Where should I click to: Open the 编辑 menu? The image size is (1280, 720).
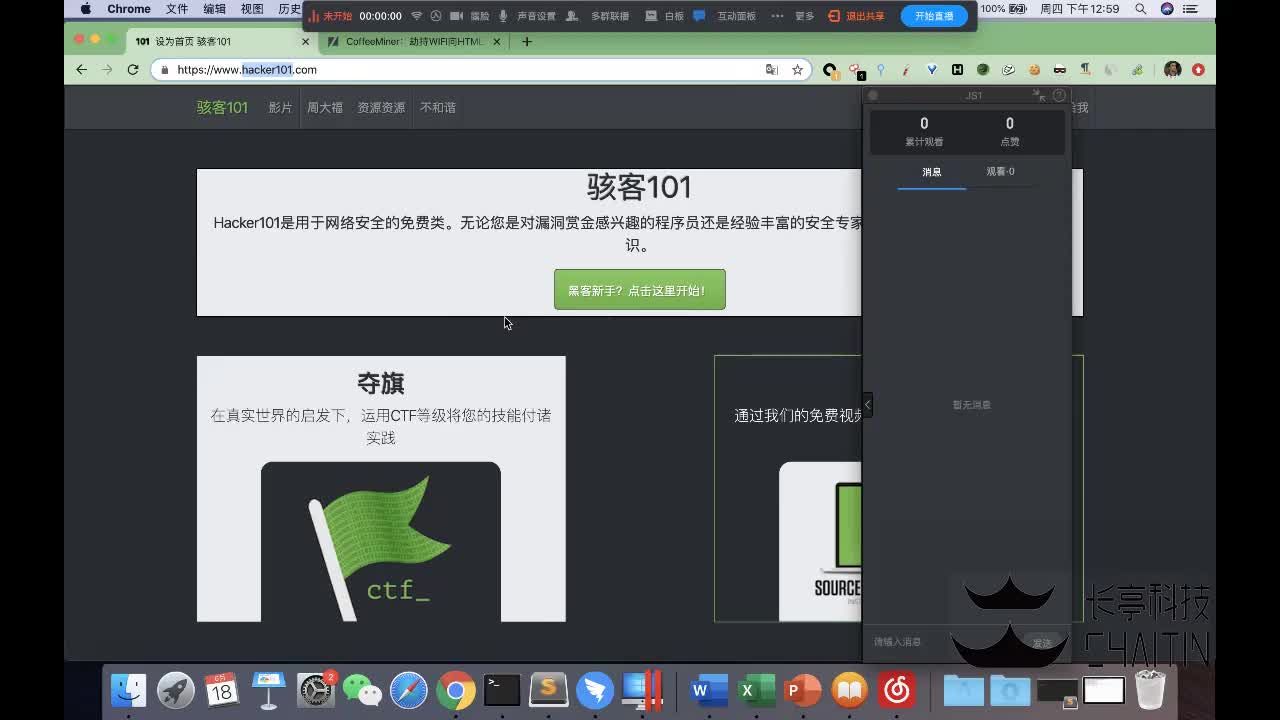[x=214, y=9]
